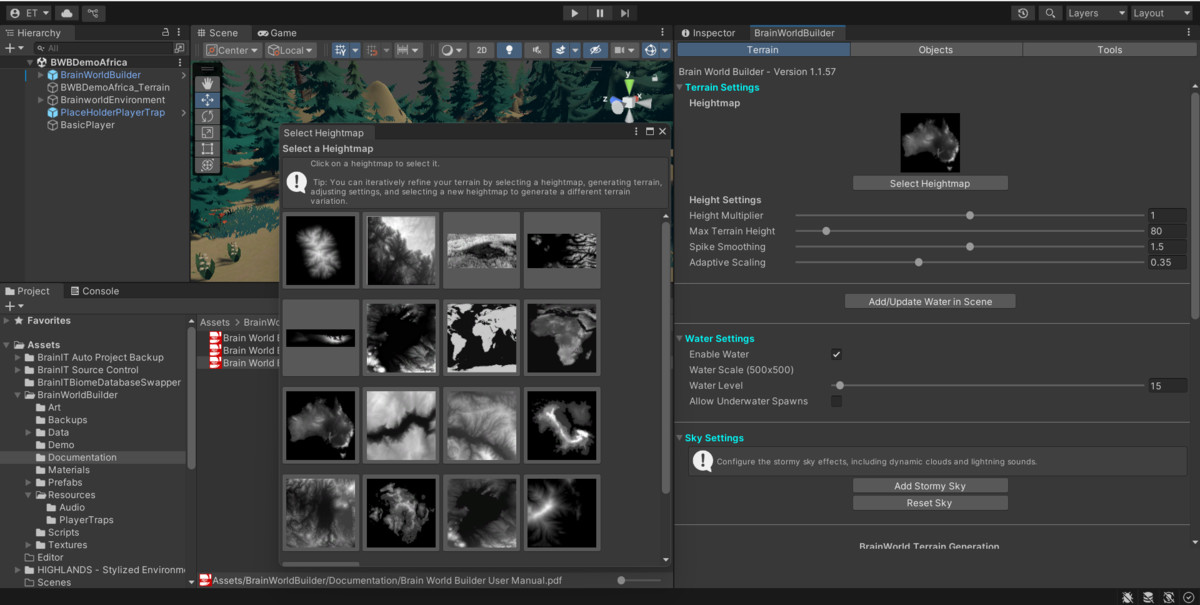Lock the Hierarchy panel
The height and width of the screenshot is (605, 1200).
tap(166, 33)
